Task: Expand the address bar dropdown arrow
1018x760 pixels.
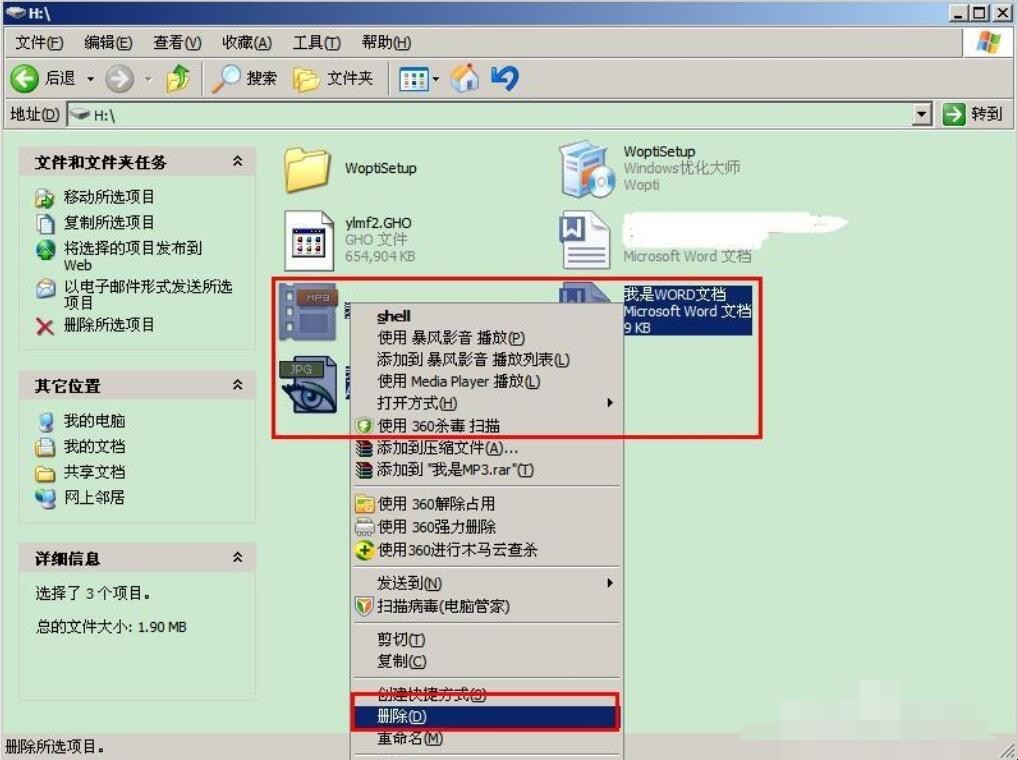Action: pos(922,115)
